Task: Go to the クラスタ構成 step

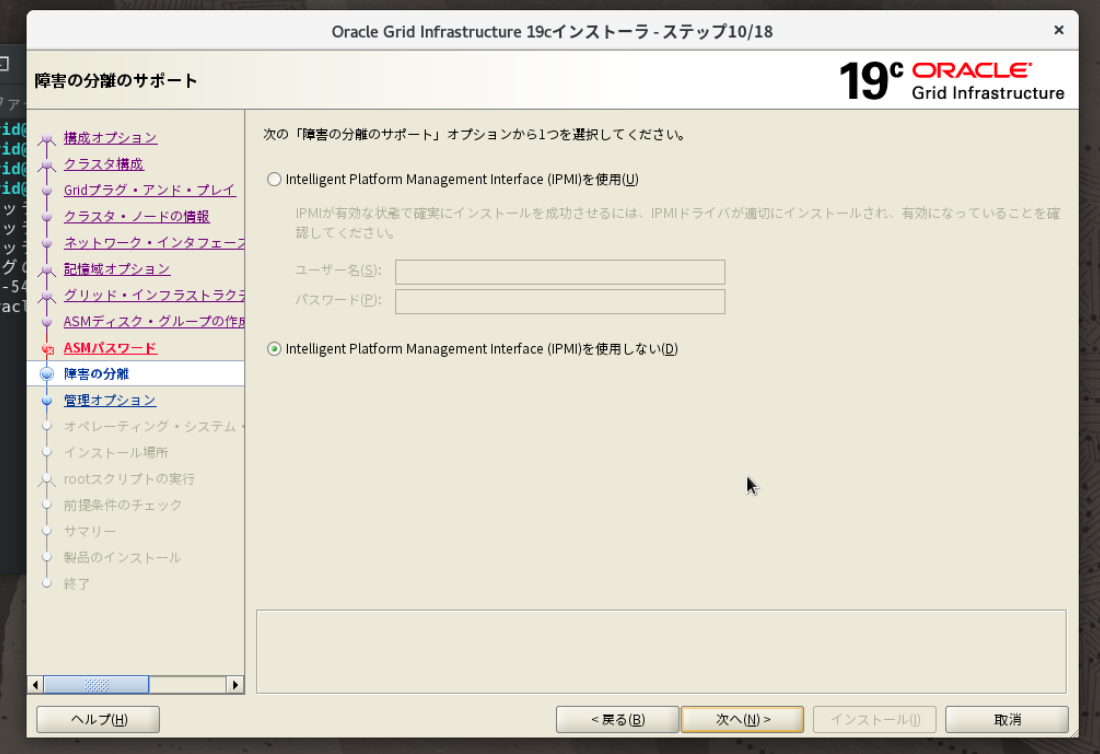Action: [x=103, y=164]
